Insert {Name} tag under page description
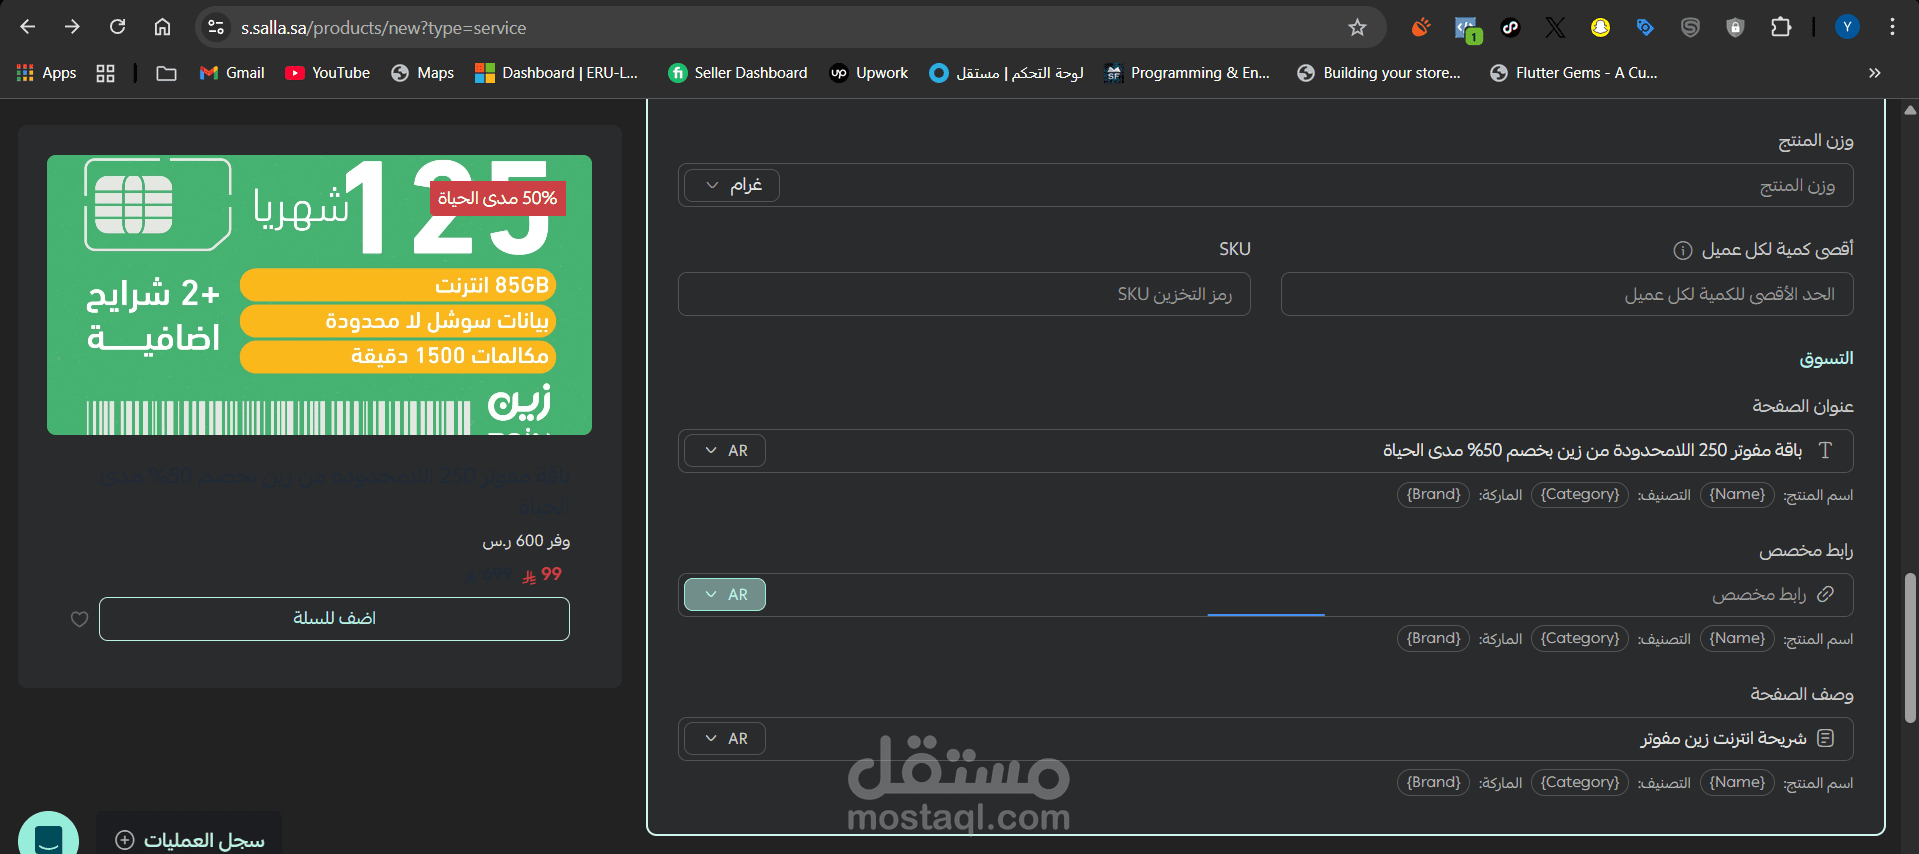 [x=1737, y=783]
